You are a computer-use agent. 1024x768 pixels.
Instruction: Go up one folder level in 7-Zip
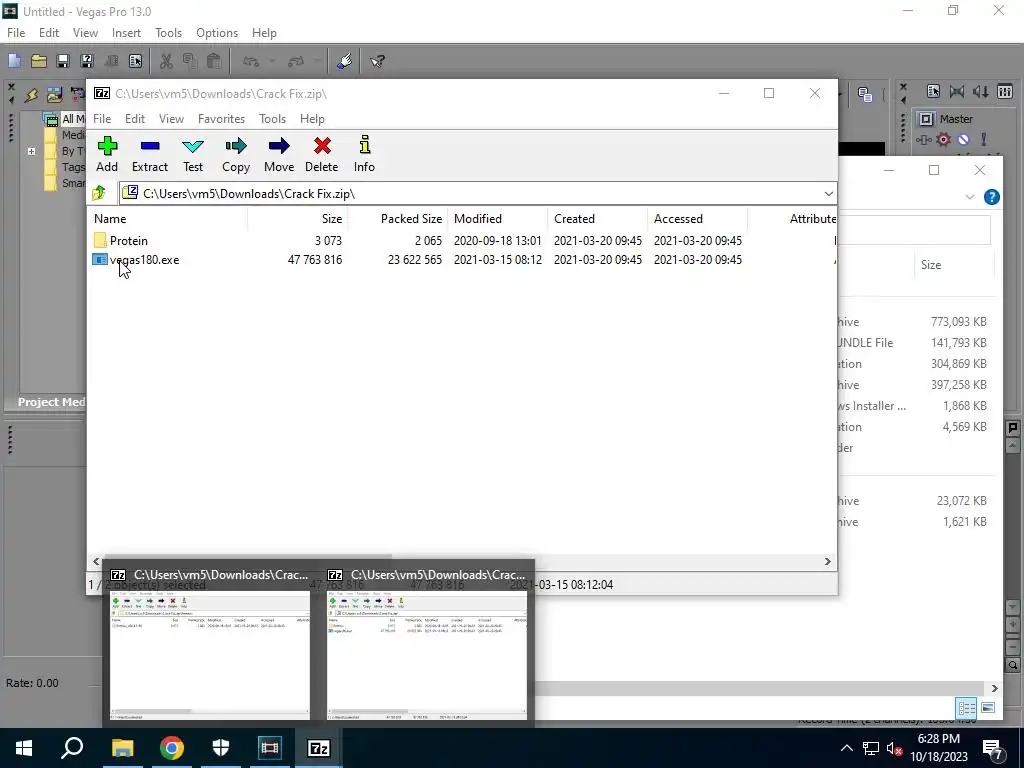point(99,193)
